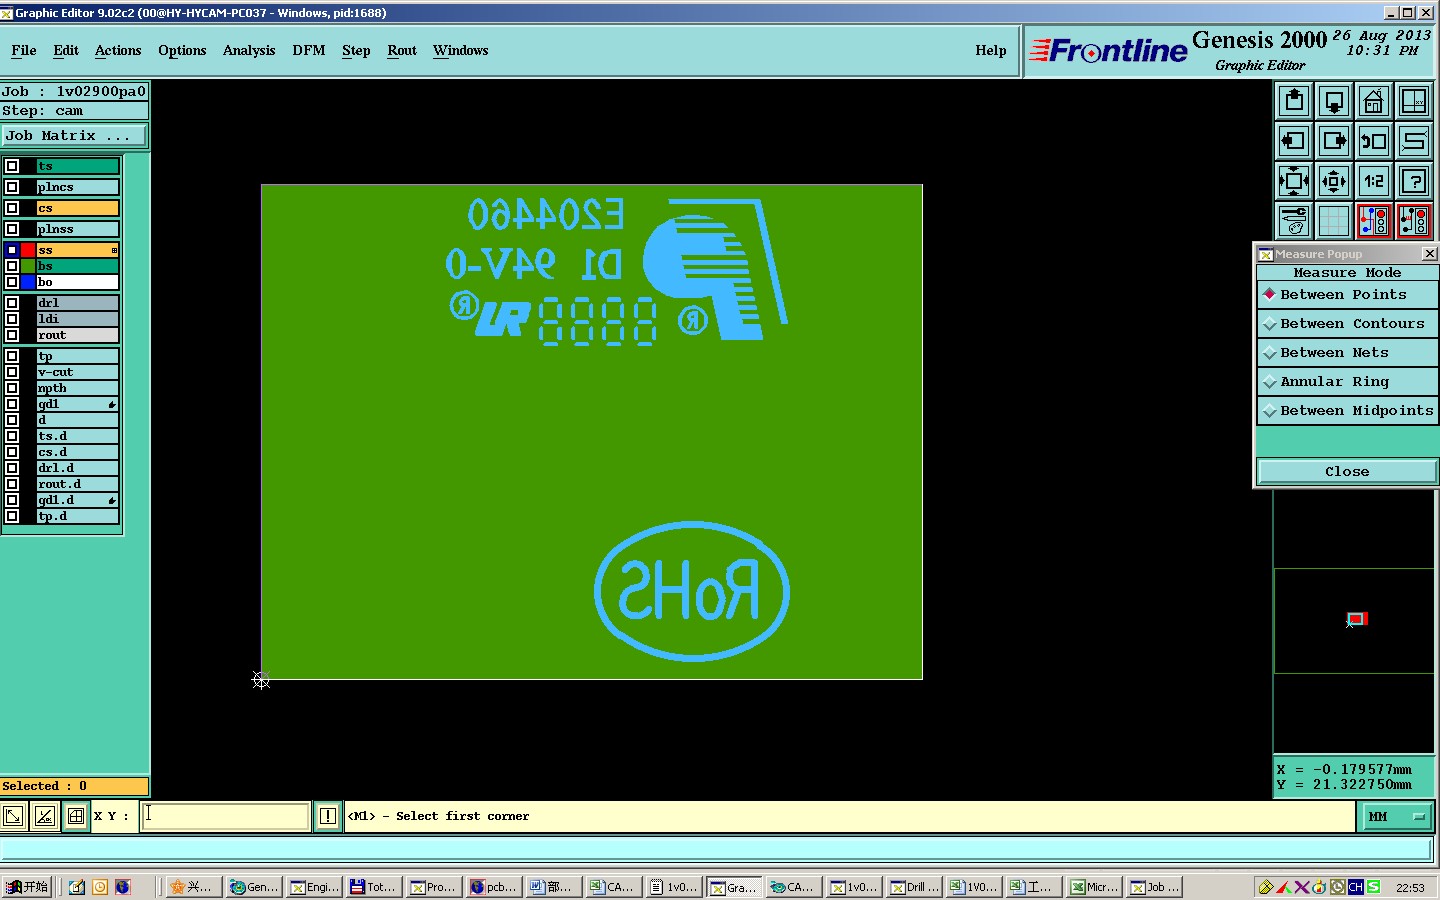Image resolution: width=1440 pixels, height=900 pixels.
Task: Select Between Midpoints measure mode
Action: pos(1347,411)
